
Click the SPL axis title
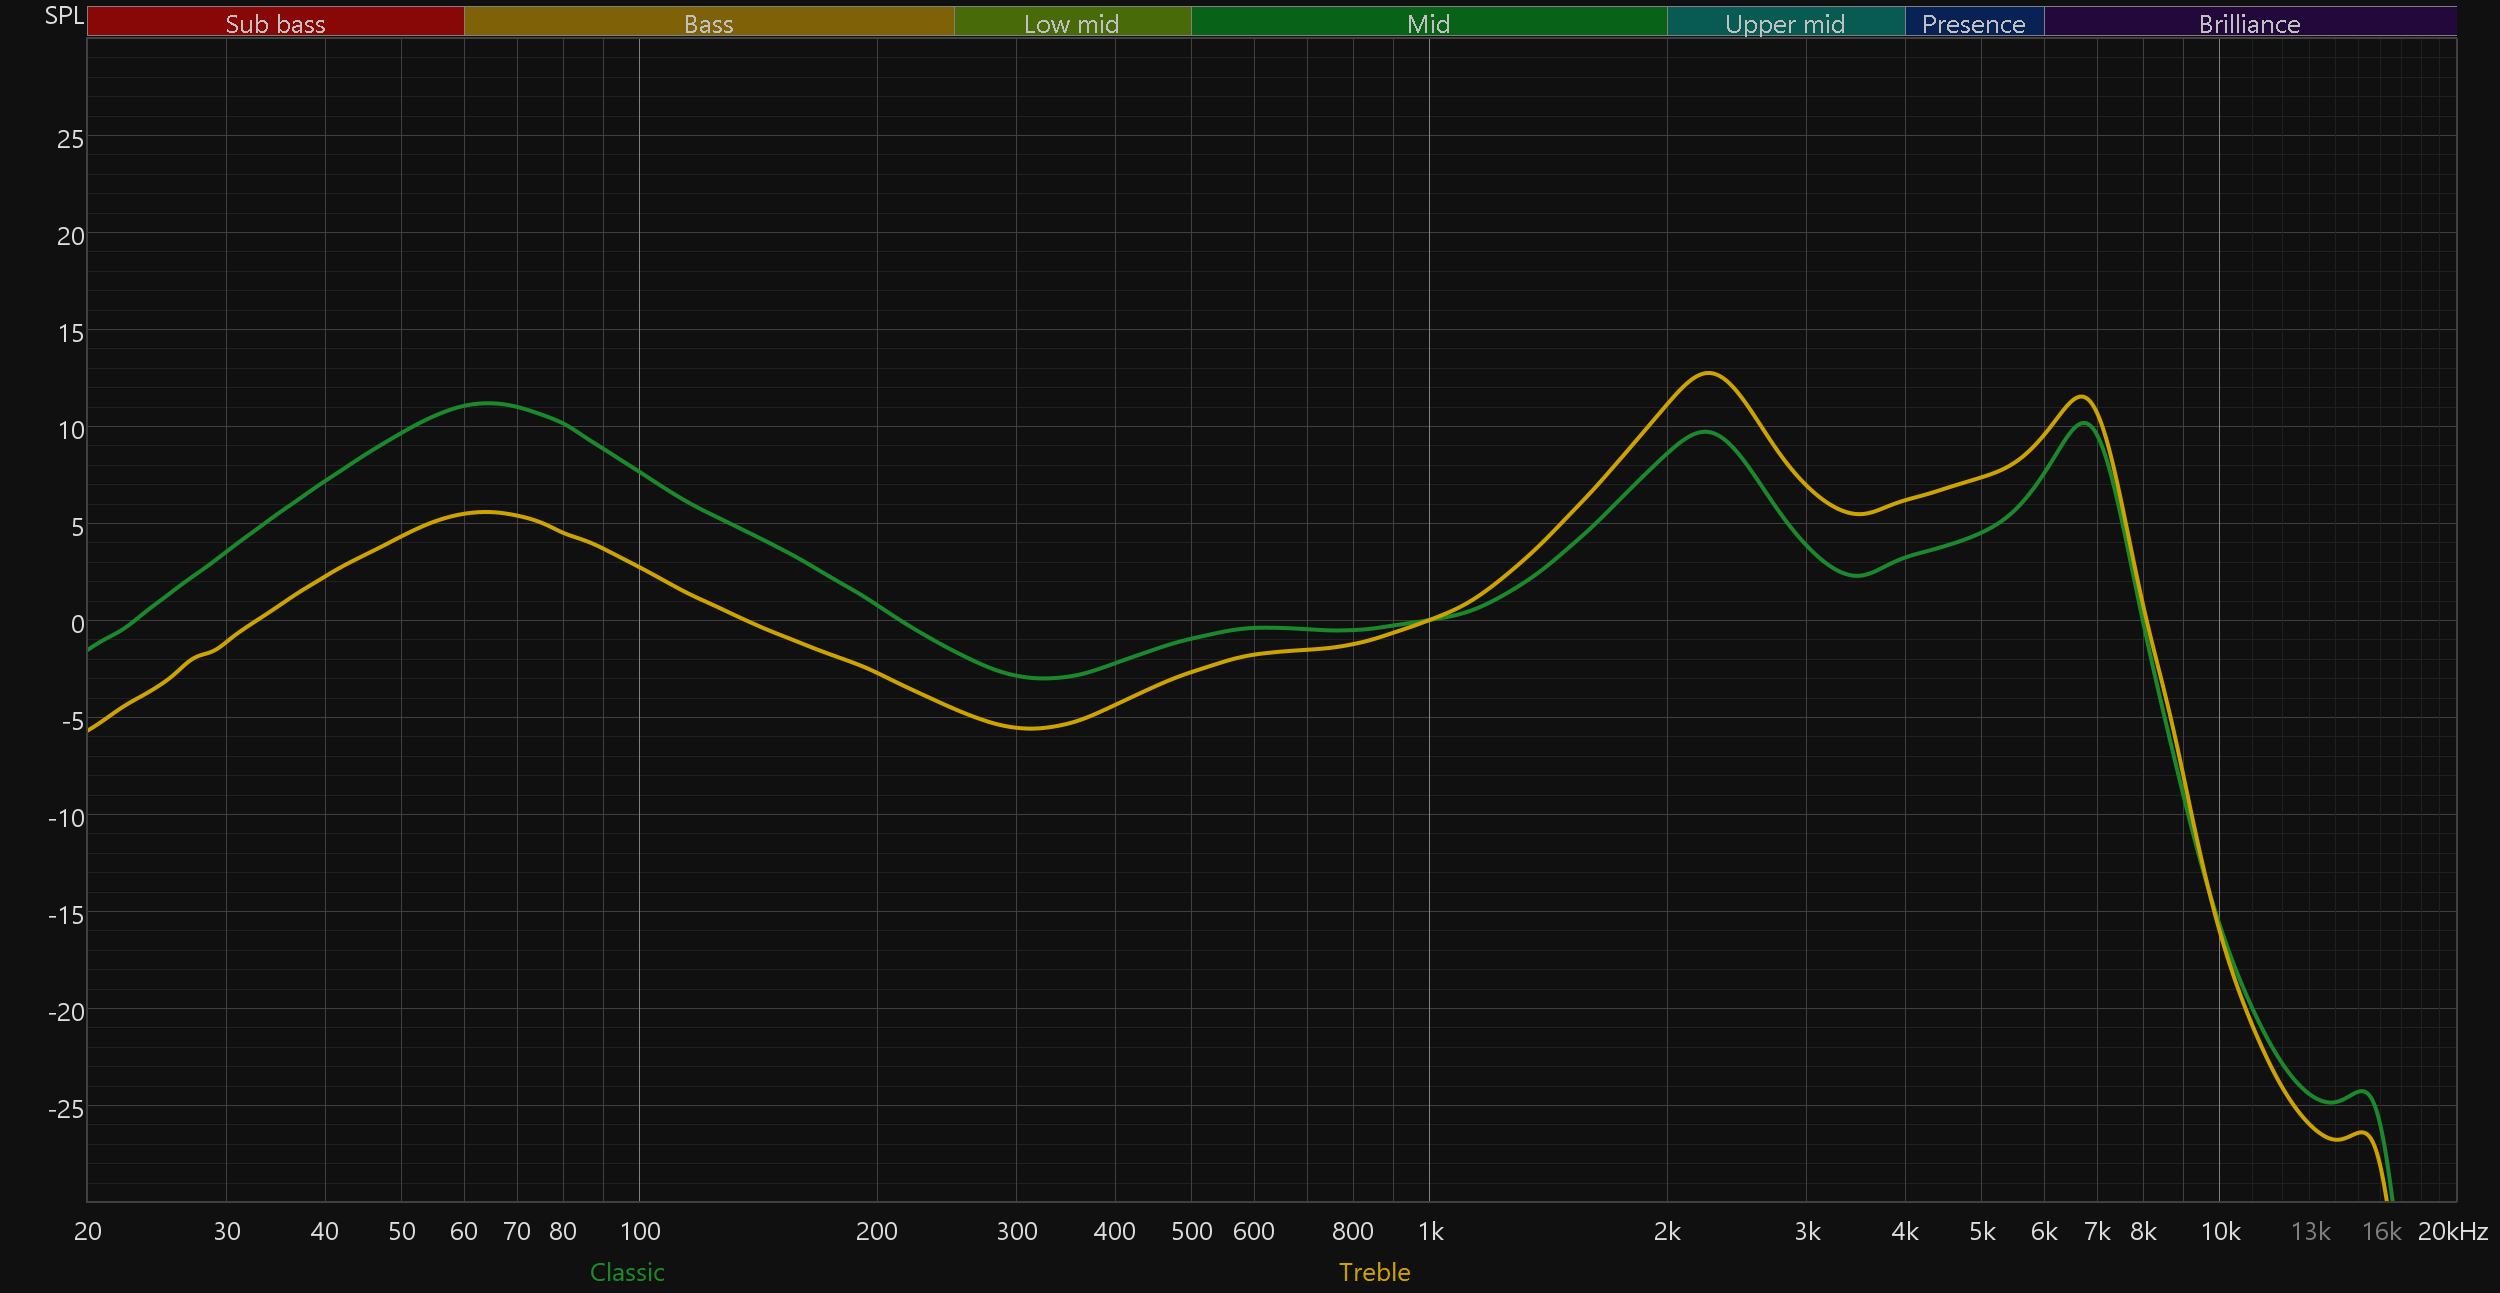pos(64,16)
